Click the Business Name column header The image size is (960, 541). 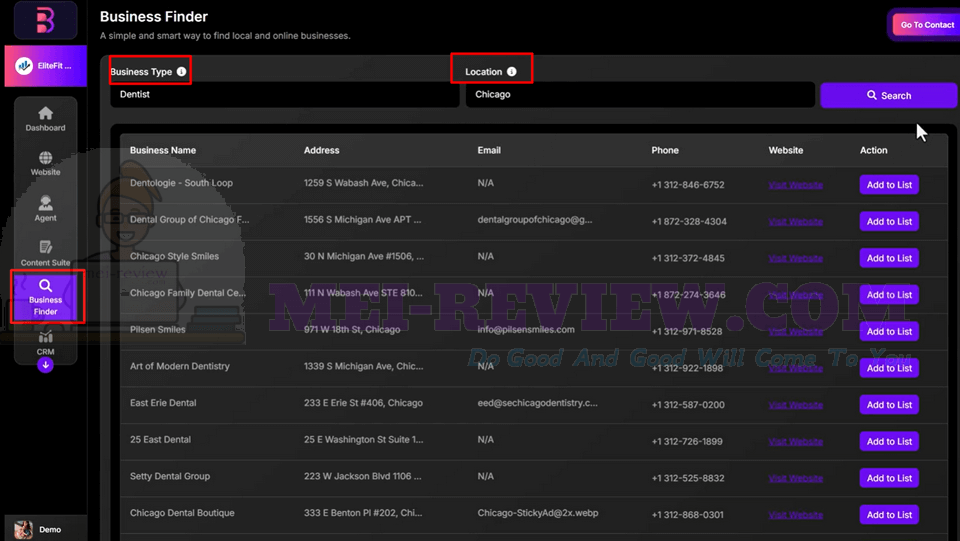tap(163, 150)
